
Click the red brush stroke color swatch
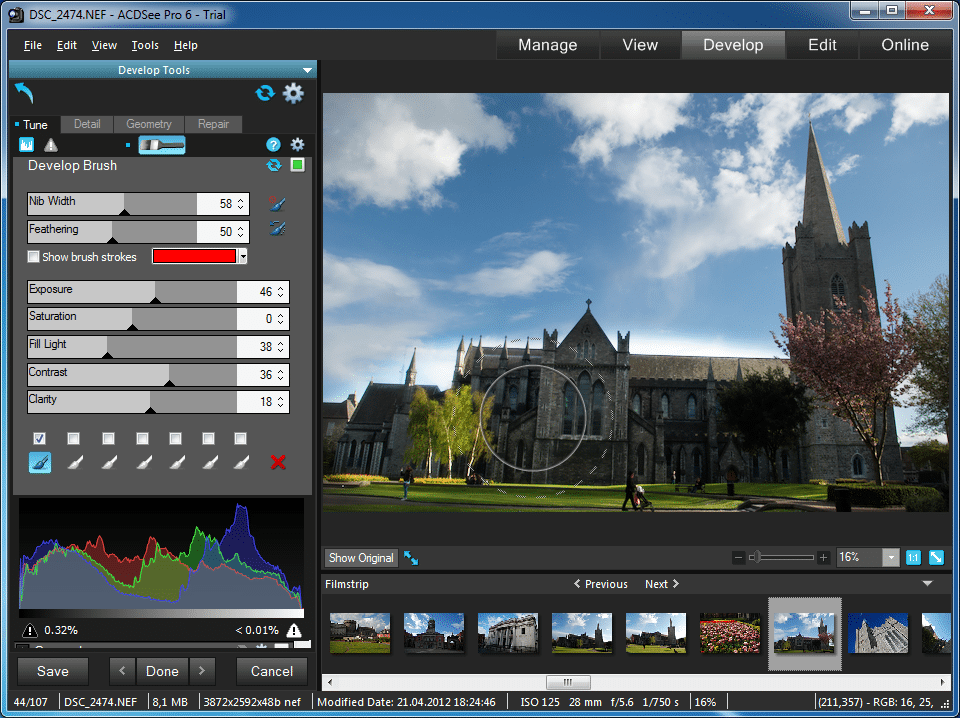click(x=194, y=256)
